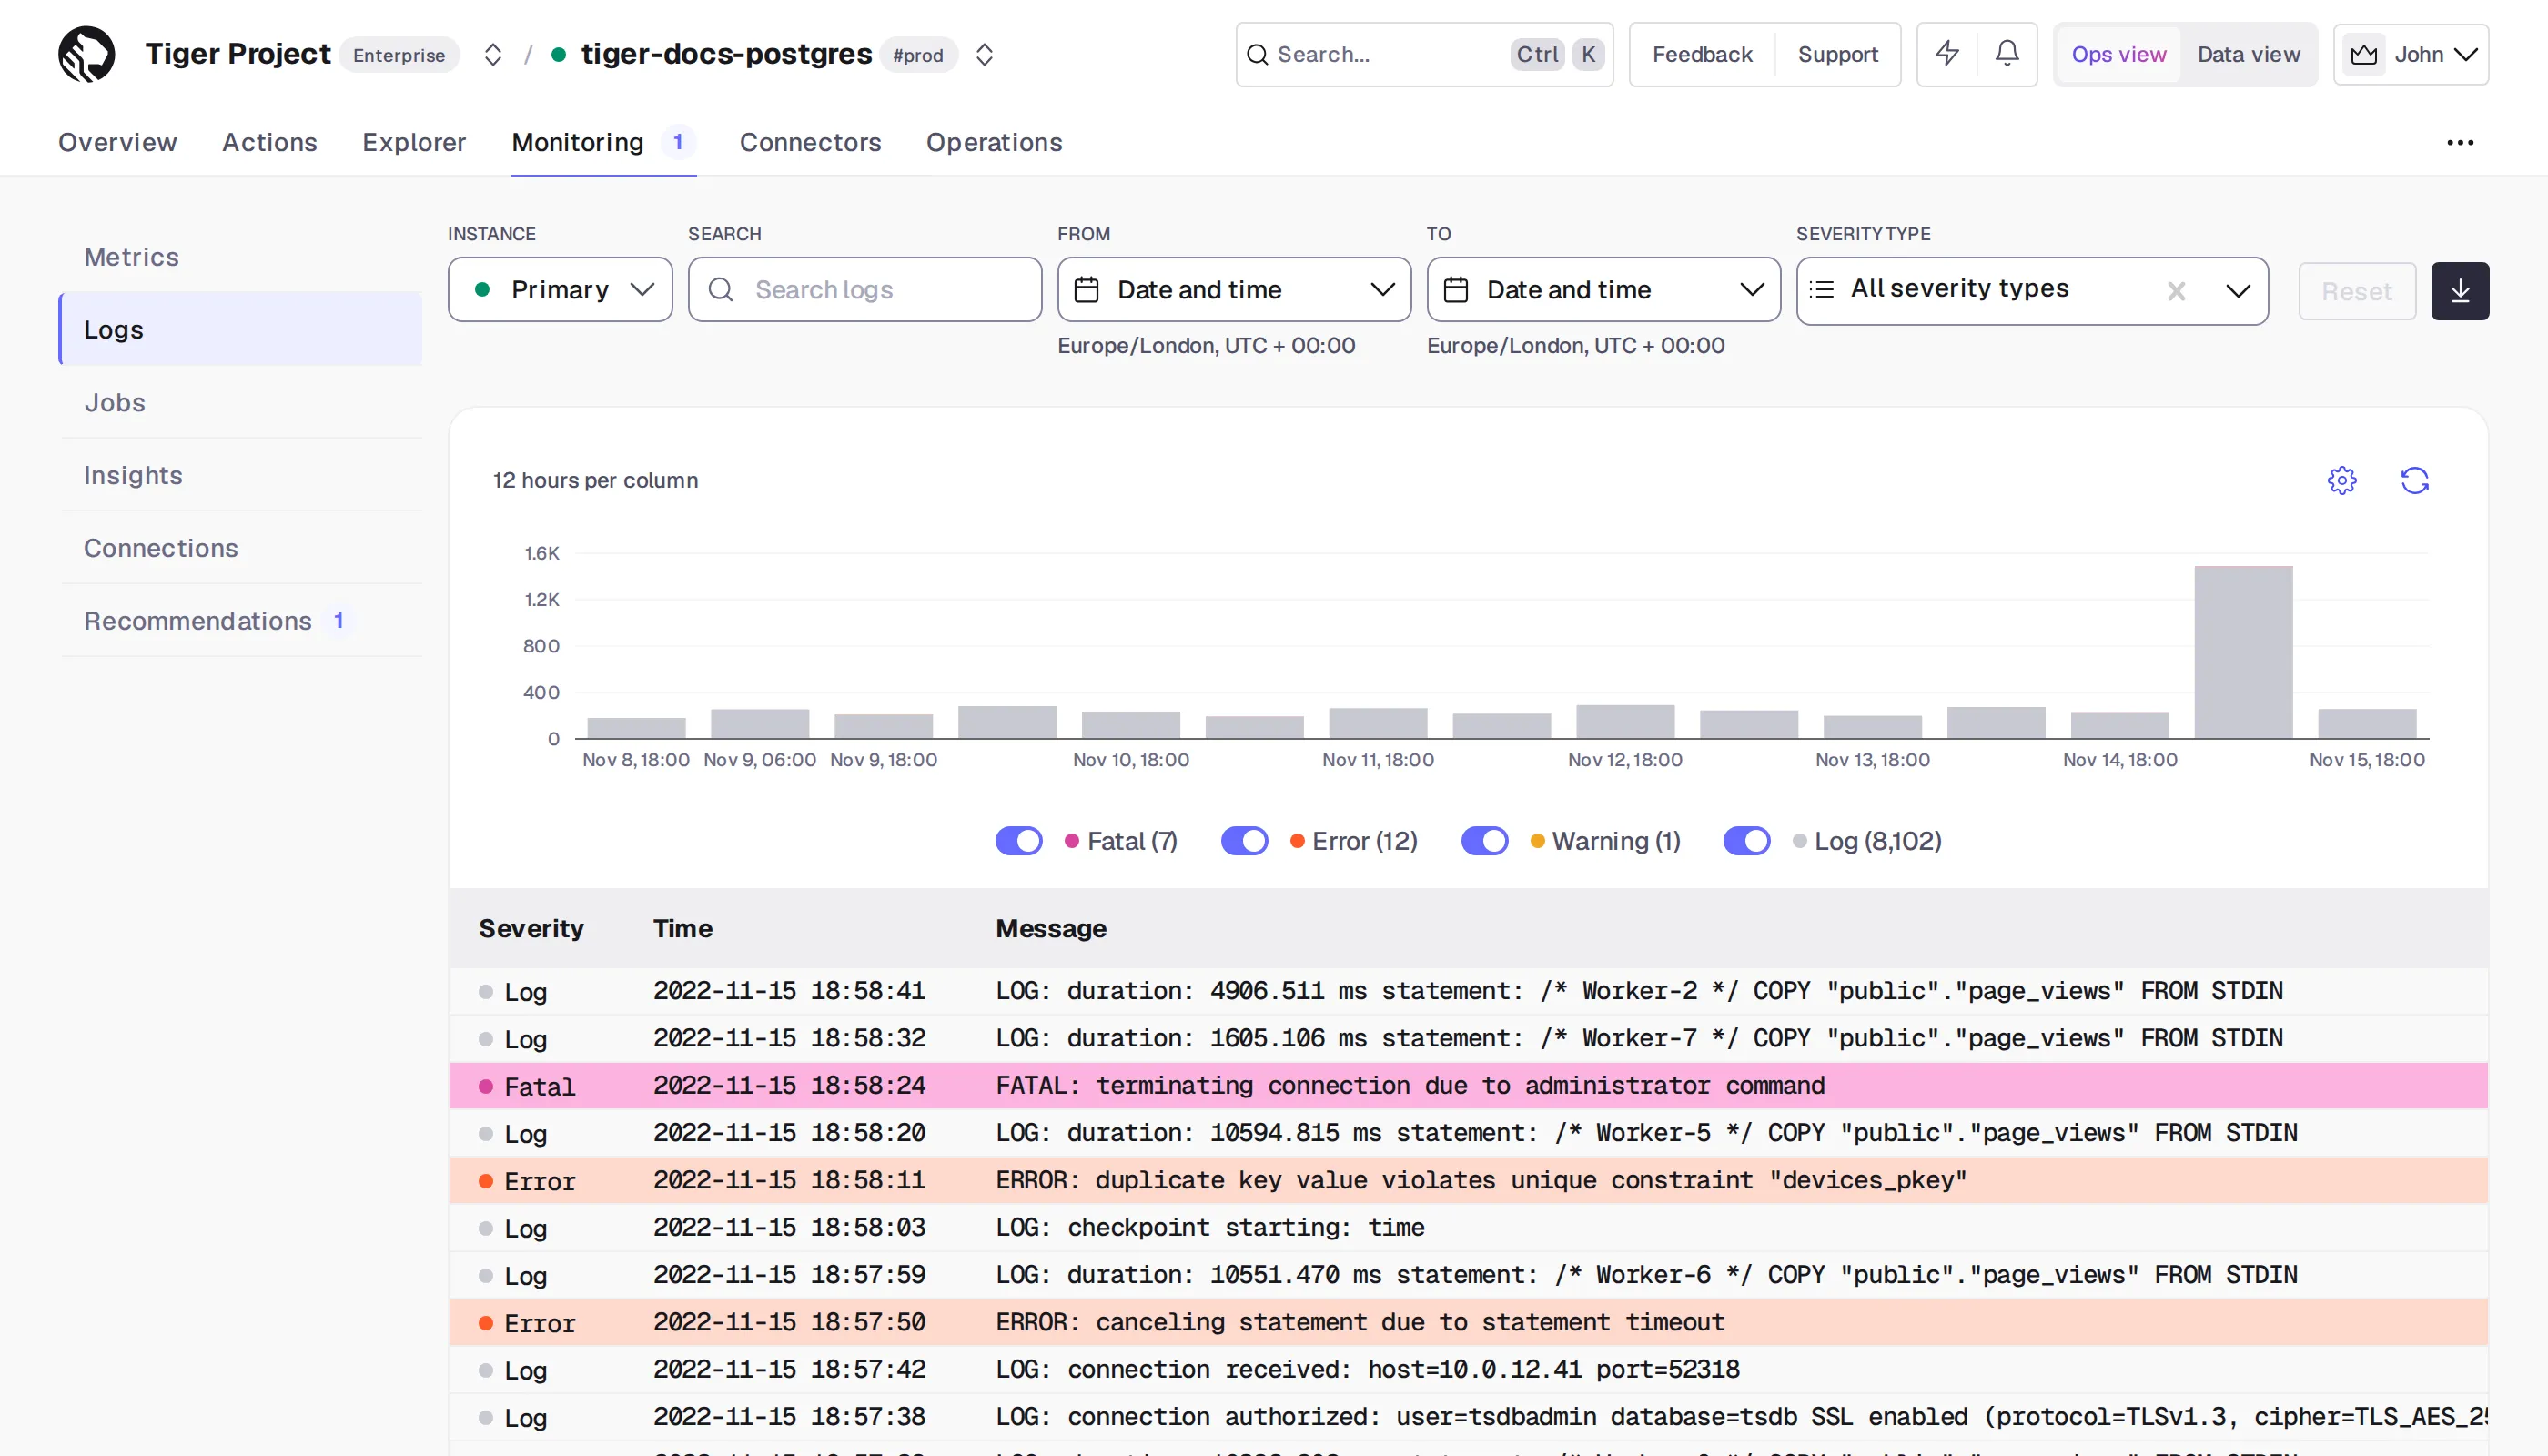The image size is (2548, 1456).
Task: Open the FROM Date and time dropdown
Action: coord(1234,289)
